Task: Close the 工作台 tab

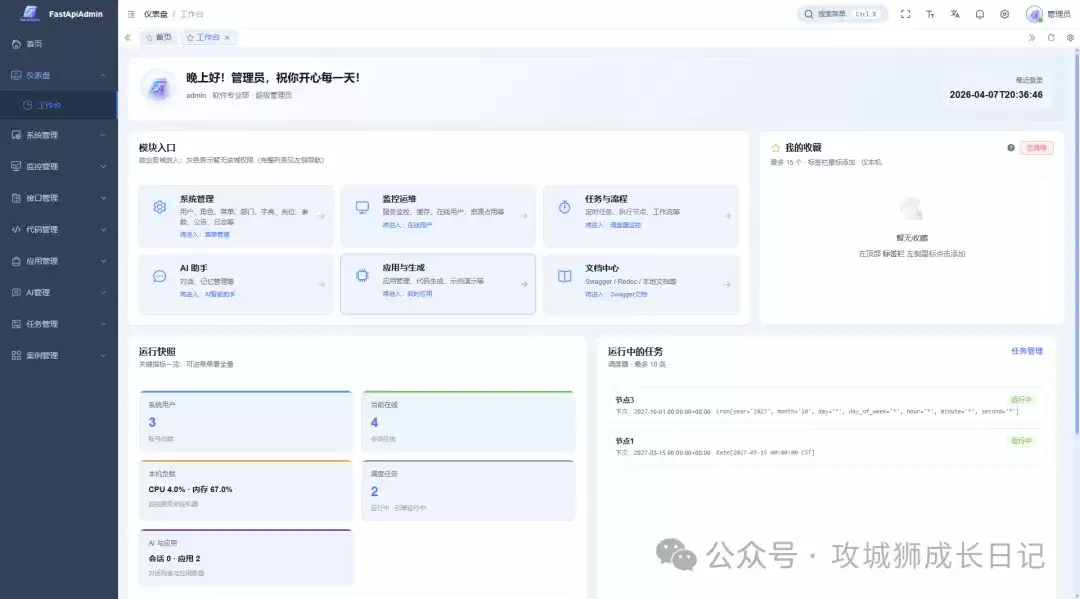Action: 227,38
